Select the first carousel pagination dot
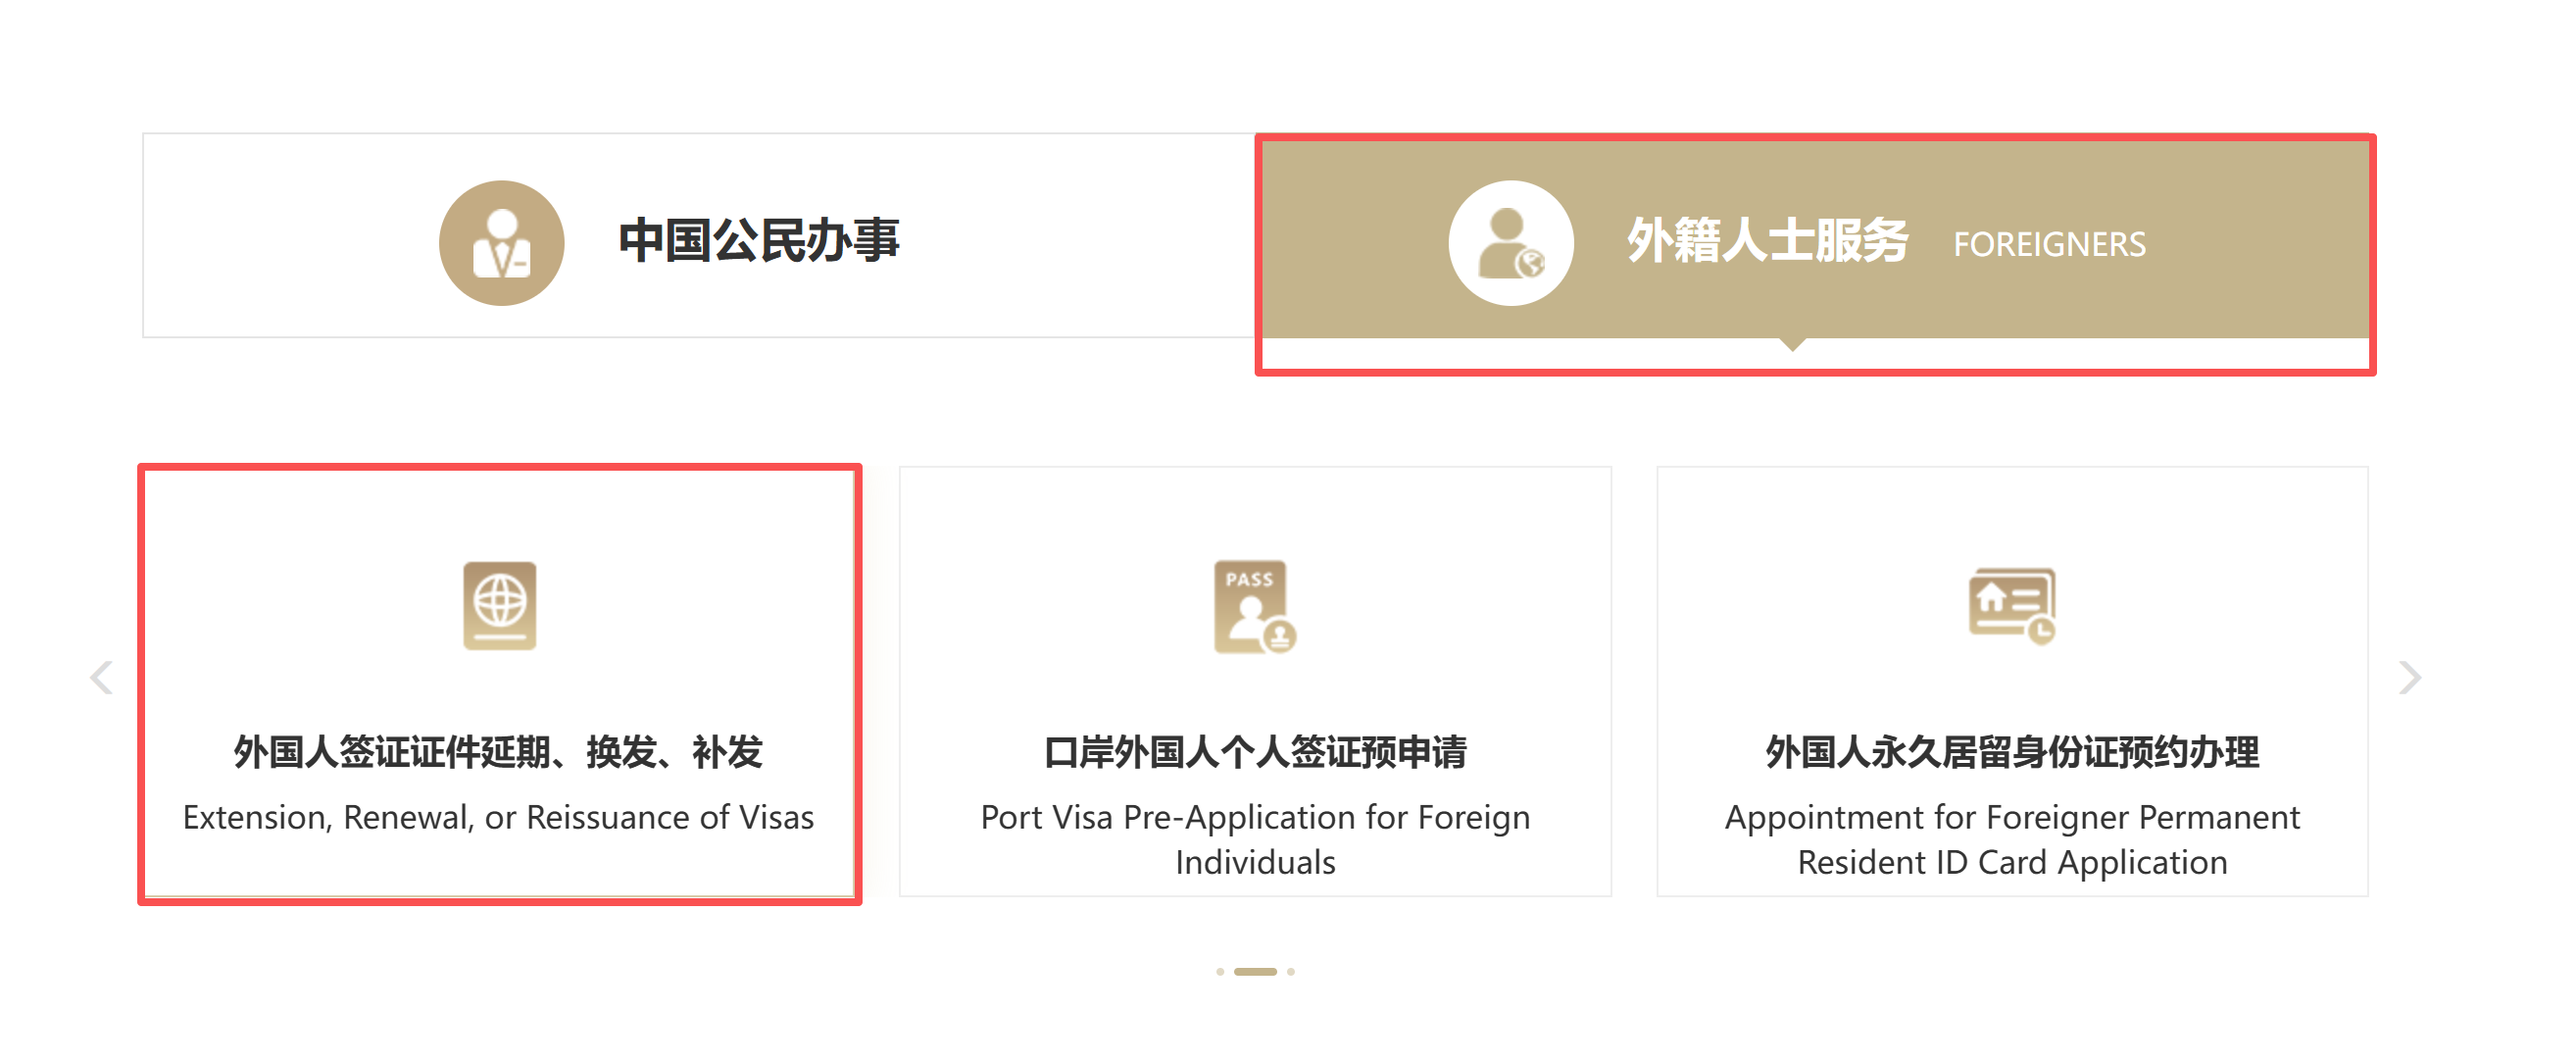The image size is (2576, 1063). [x=1220, y=972]
